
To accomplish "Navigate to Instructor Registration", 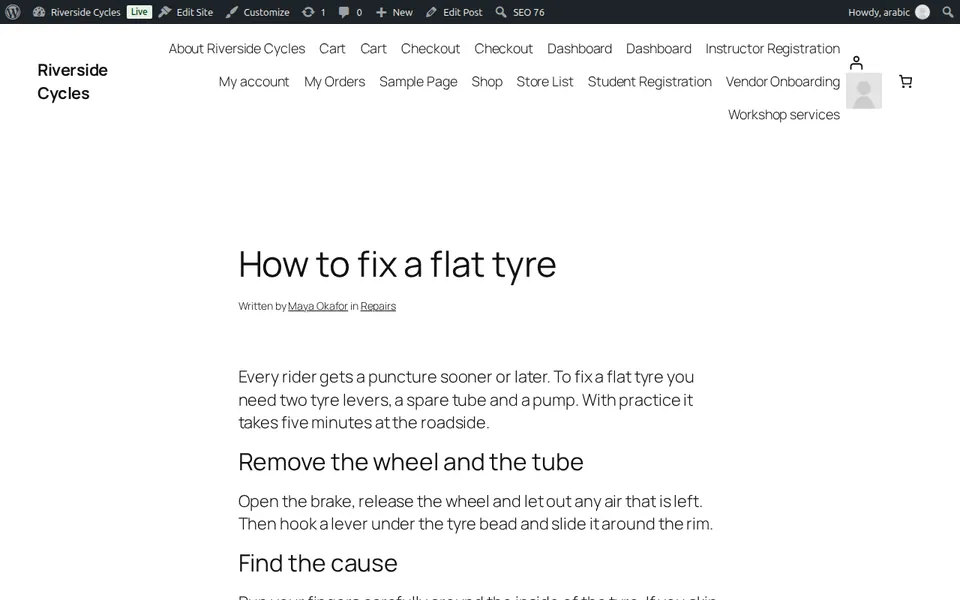I will (x=773, y=48).
